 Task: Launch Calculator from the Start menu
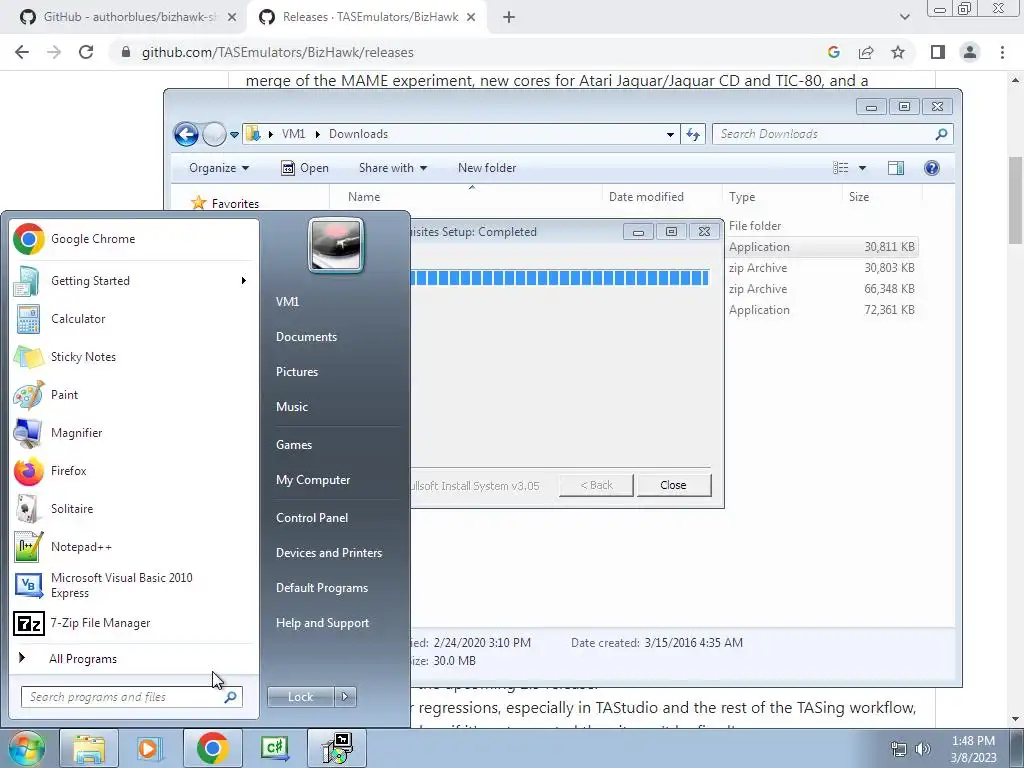131,319
